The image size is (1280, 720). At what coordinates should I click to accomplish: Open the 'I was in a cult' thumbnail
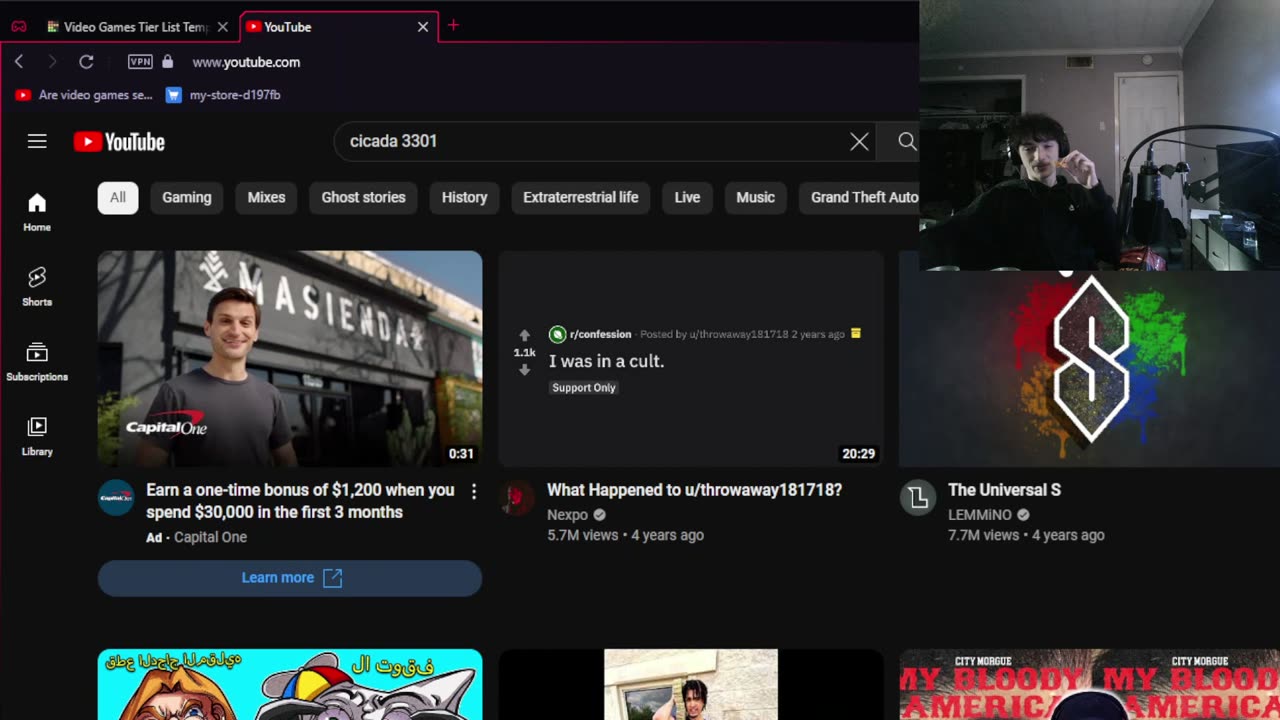pos(691,359)
